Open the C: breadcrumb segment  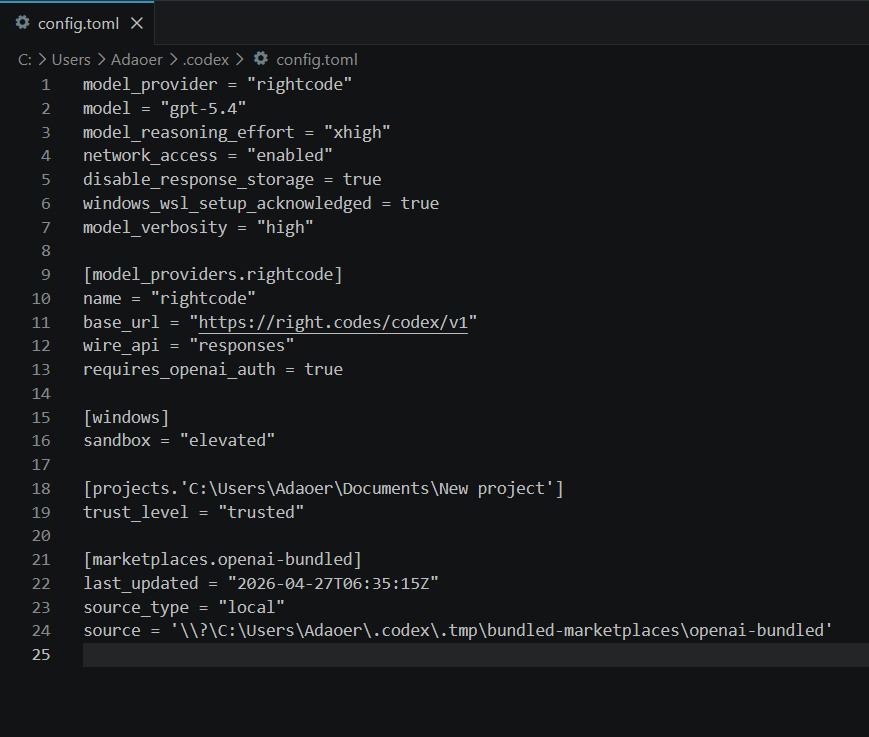tap(25, 60)
